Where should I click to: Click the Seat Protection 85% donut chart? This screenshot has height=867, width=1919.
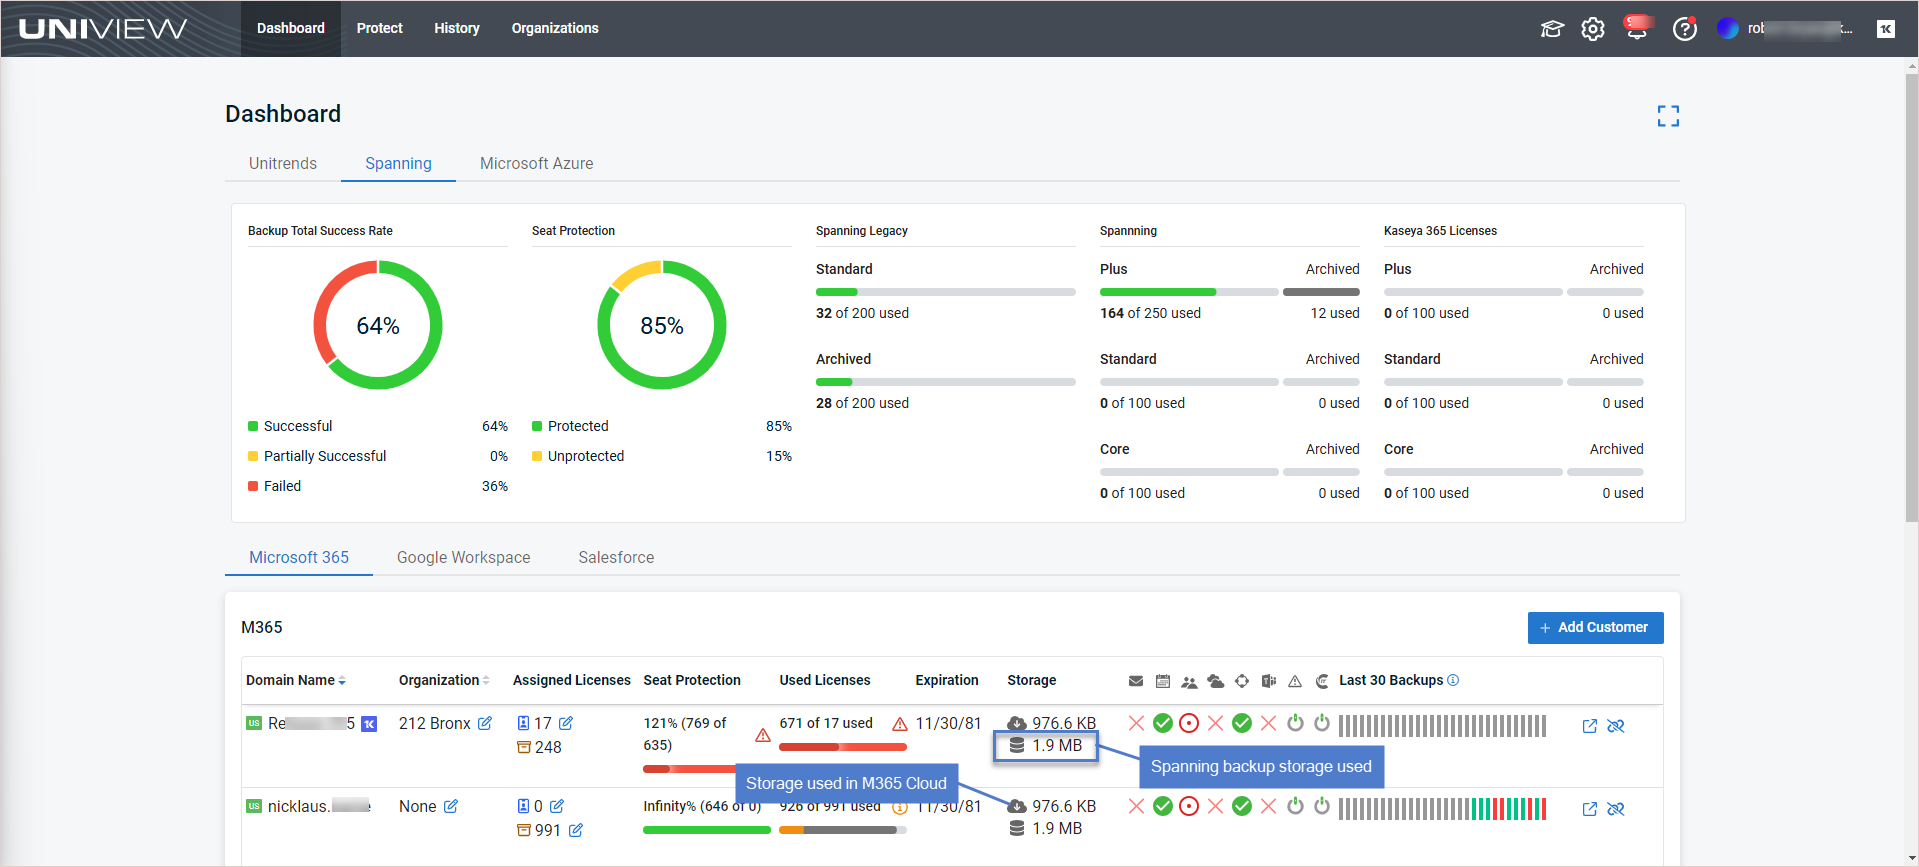tap(661, 325)
